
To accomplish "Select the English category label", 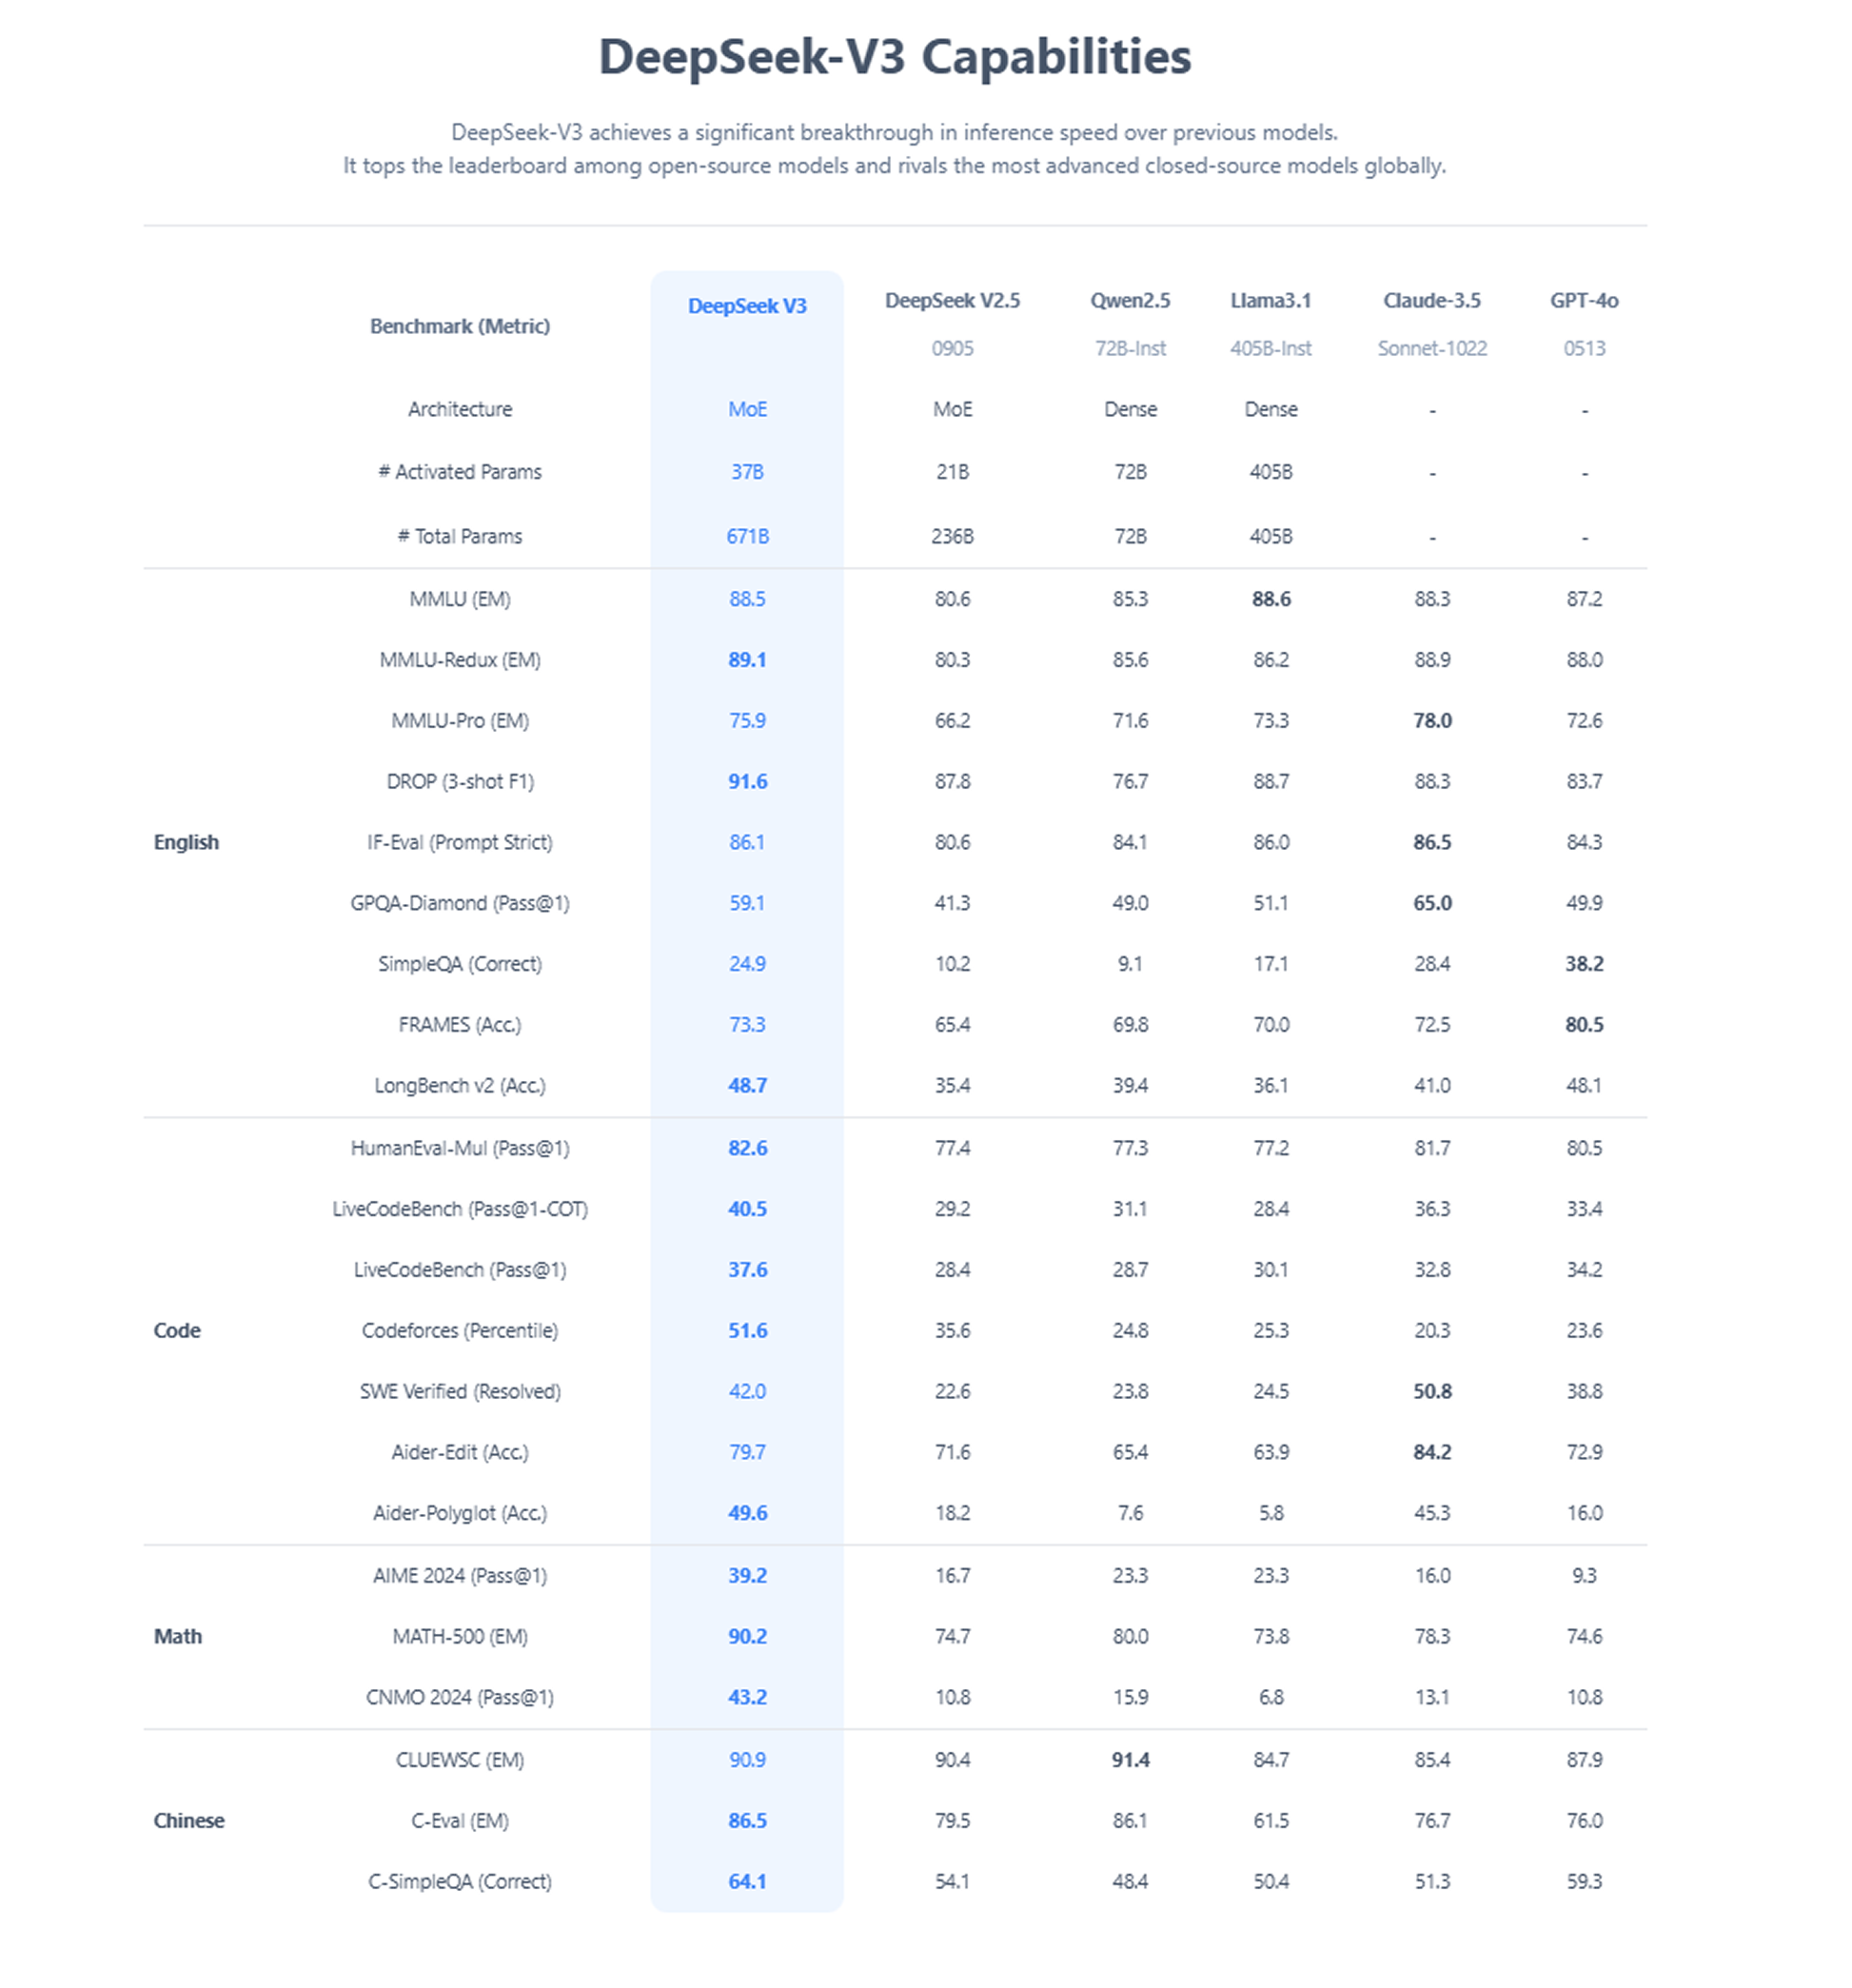I will coord(186,842).
